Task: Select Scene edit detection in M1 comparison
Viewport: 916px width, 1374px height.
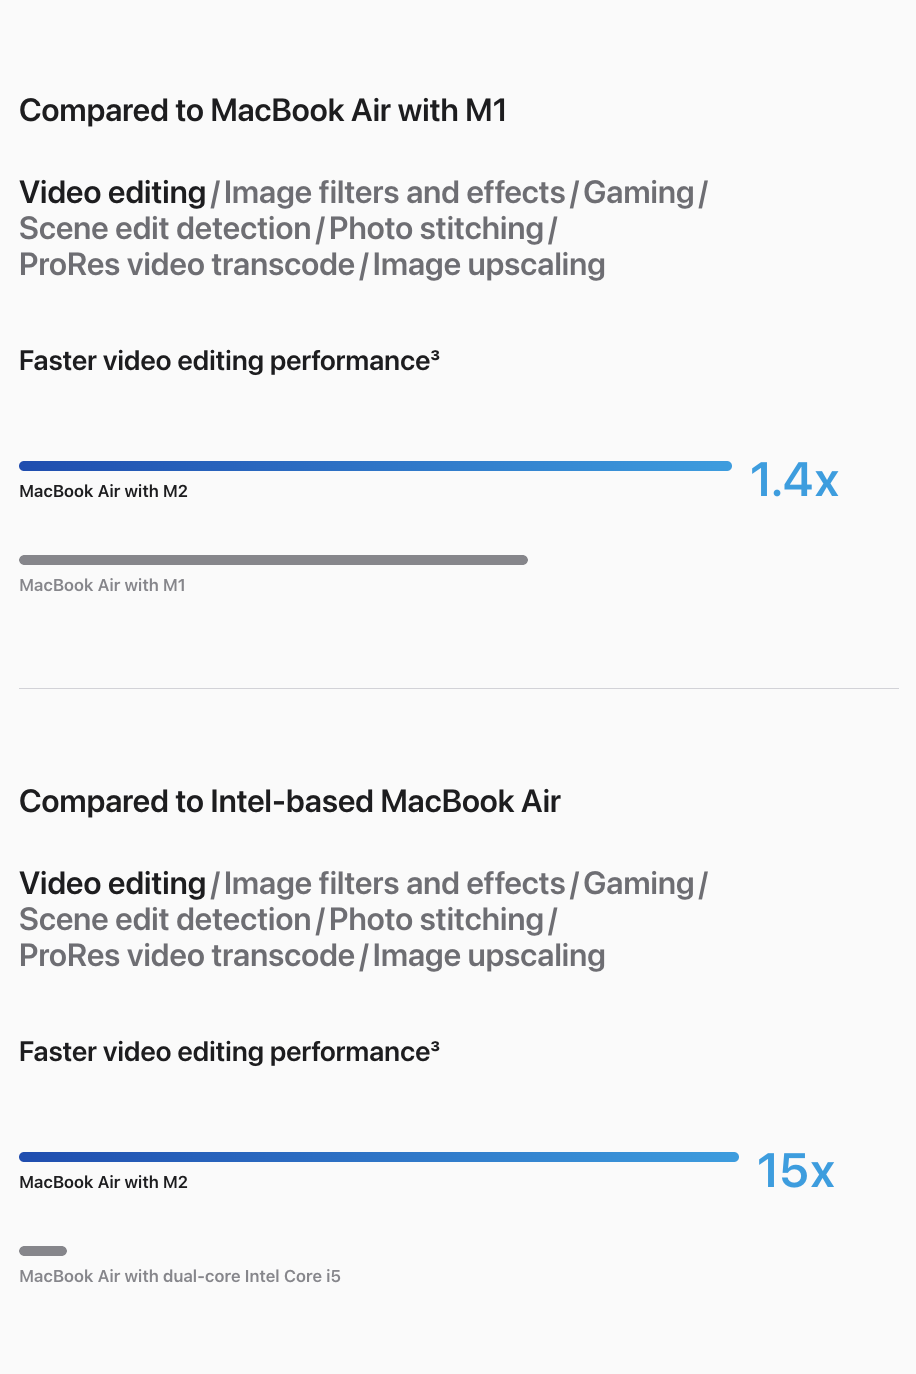Action: coord(165,228)
